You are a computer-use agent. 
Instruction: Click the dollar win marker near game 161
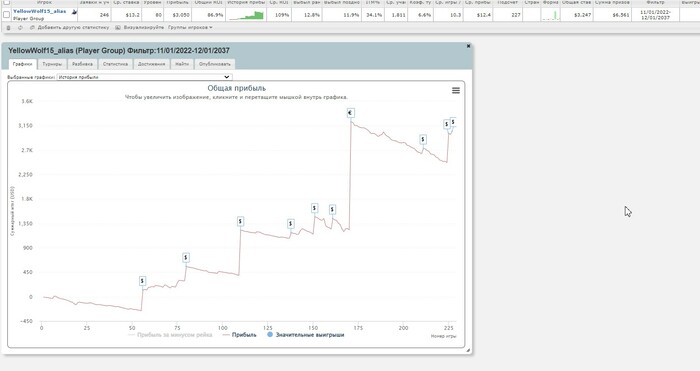point(332,209)
